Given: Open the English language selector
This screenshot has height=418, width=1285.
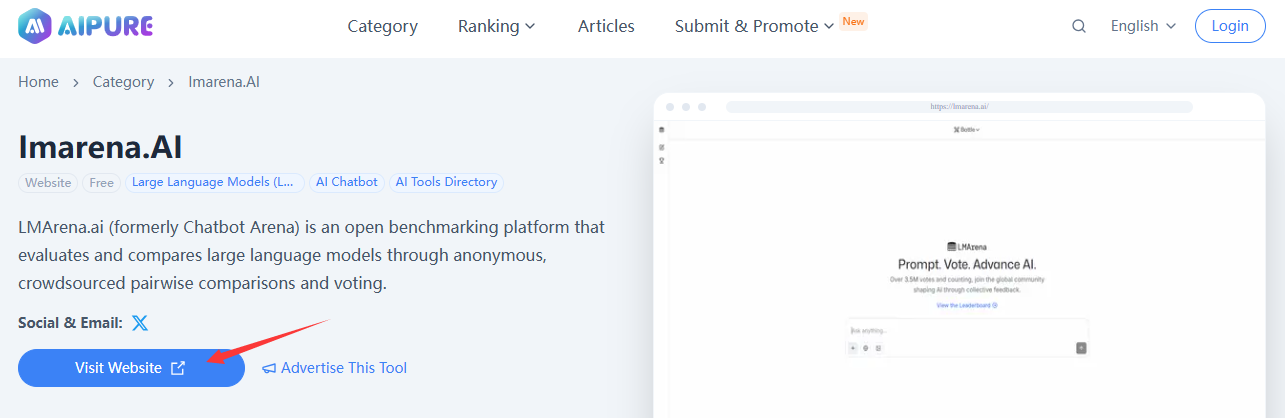Looking at the screenshot, I should coord(1143,26).
